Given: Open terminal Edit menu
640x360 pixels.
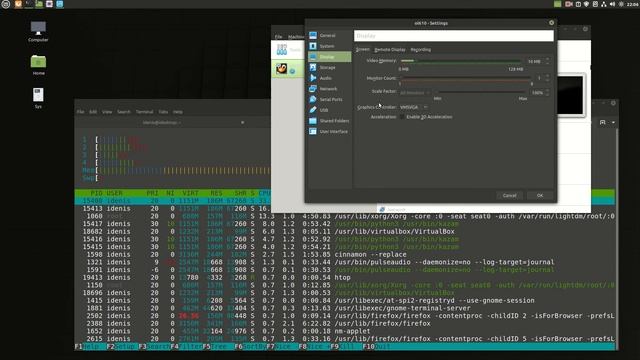Looking at the screenshot, I should pos(93,111).
